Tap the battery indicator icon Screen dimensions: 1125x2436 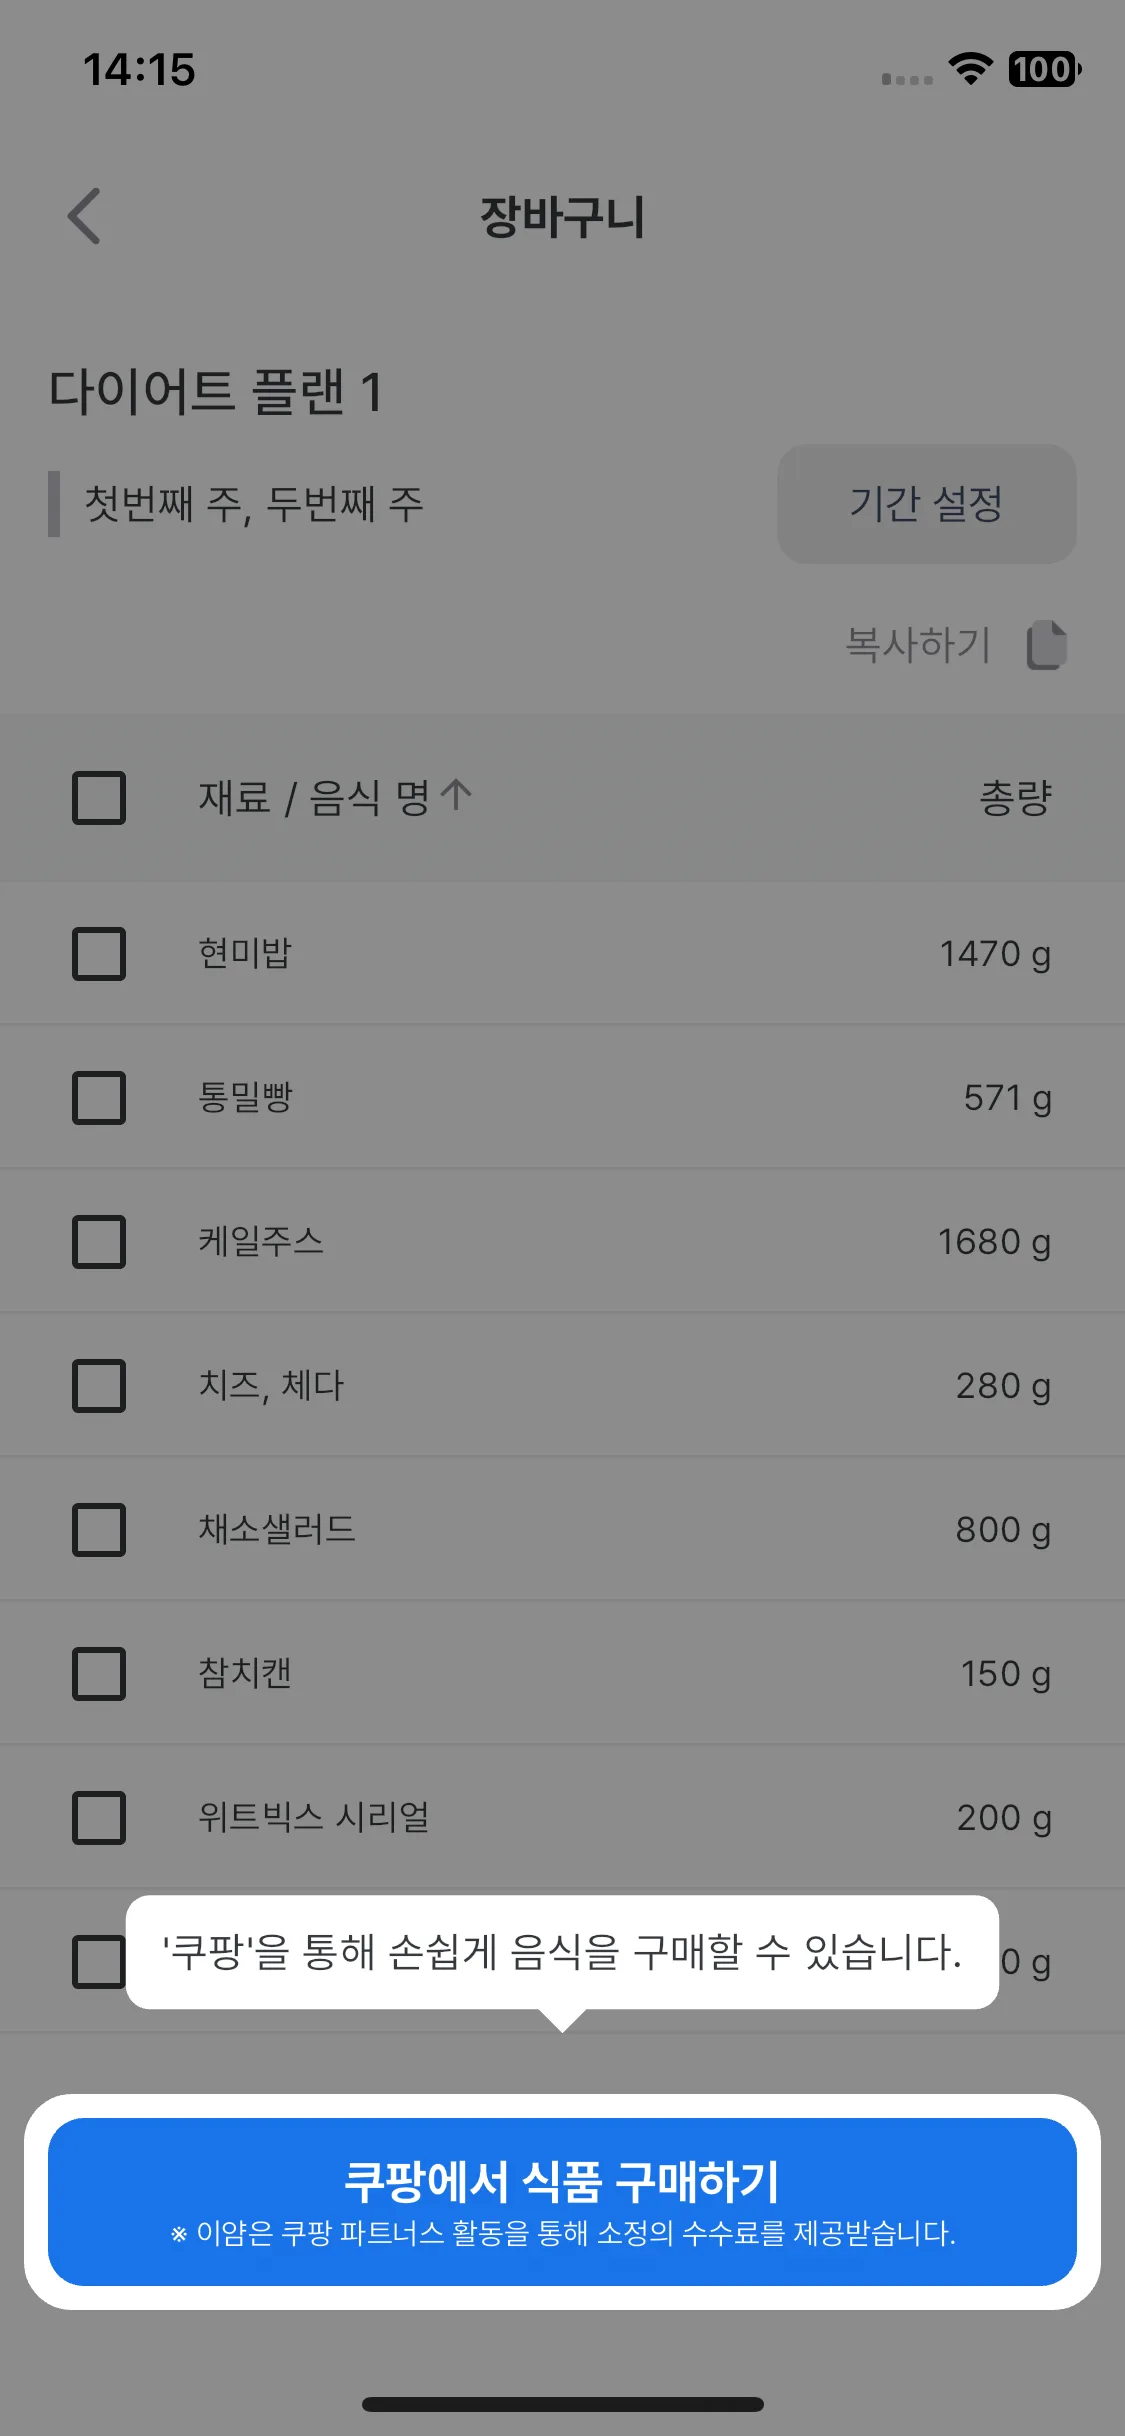pyautogui.click(x=1045, y=69)
